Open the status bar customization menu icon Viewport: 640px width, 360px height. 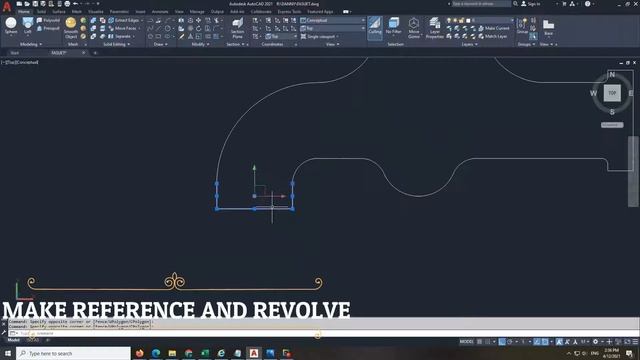pos(635,342)
